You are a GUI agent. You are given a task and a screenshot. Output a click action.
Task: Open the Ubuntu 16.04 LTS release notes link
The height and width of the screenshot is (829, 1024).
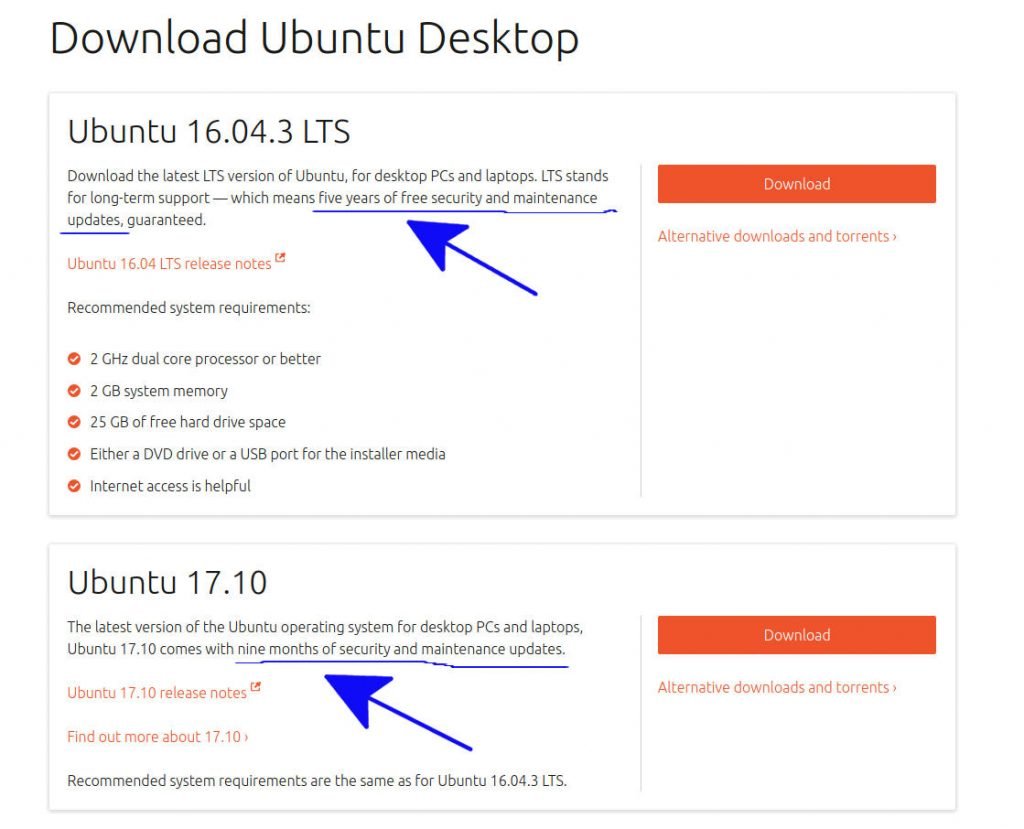coord(169,264)
